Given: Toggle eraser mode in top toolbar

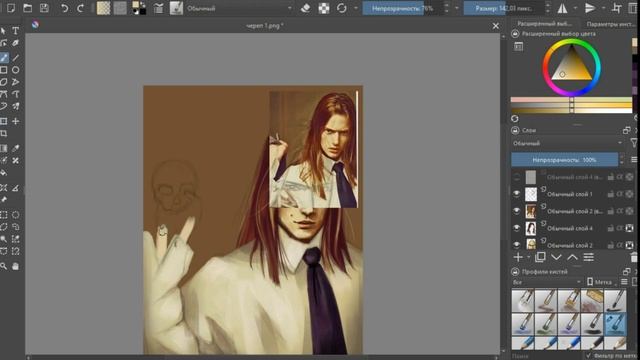Looking at the screenshot, I should click(305, 8).
